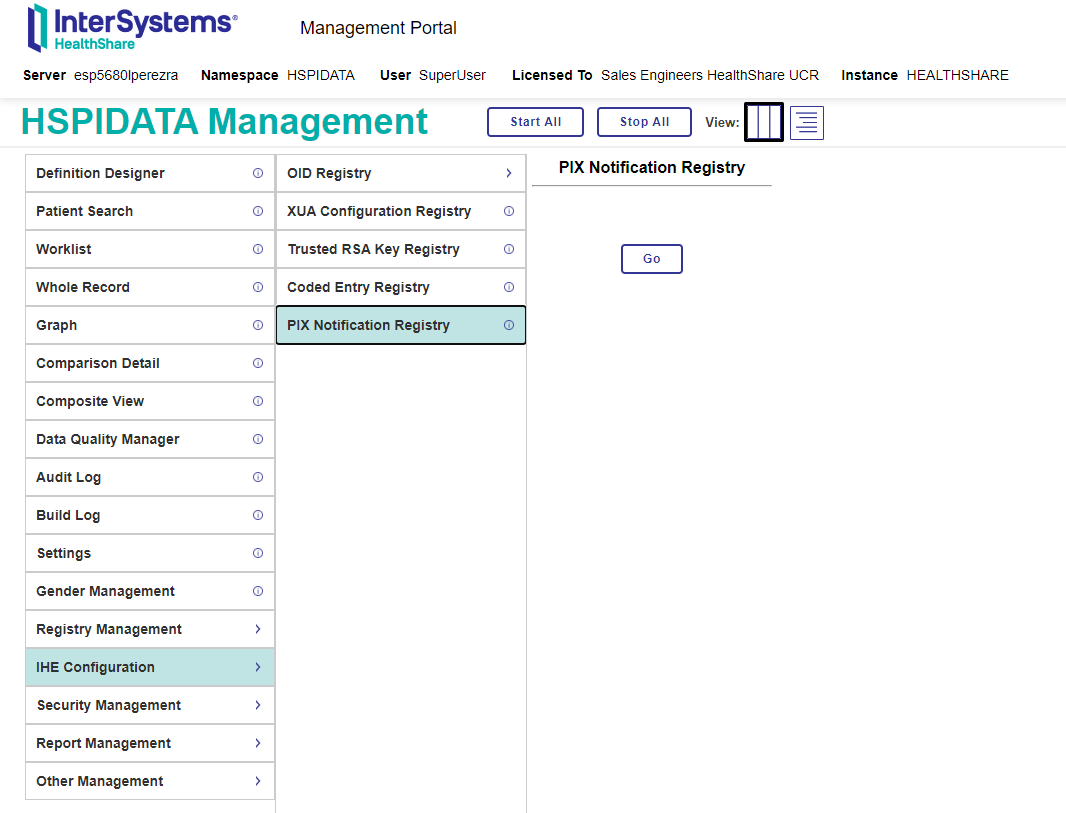This screenshot has height=813, width=1066.
Task: Click the HEALTHSHARE instance value
Action: 957,75
